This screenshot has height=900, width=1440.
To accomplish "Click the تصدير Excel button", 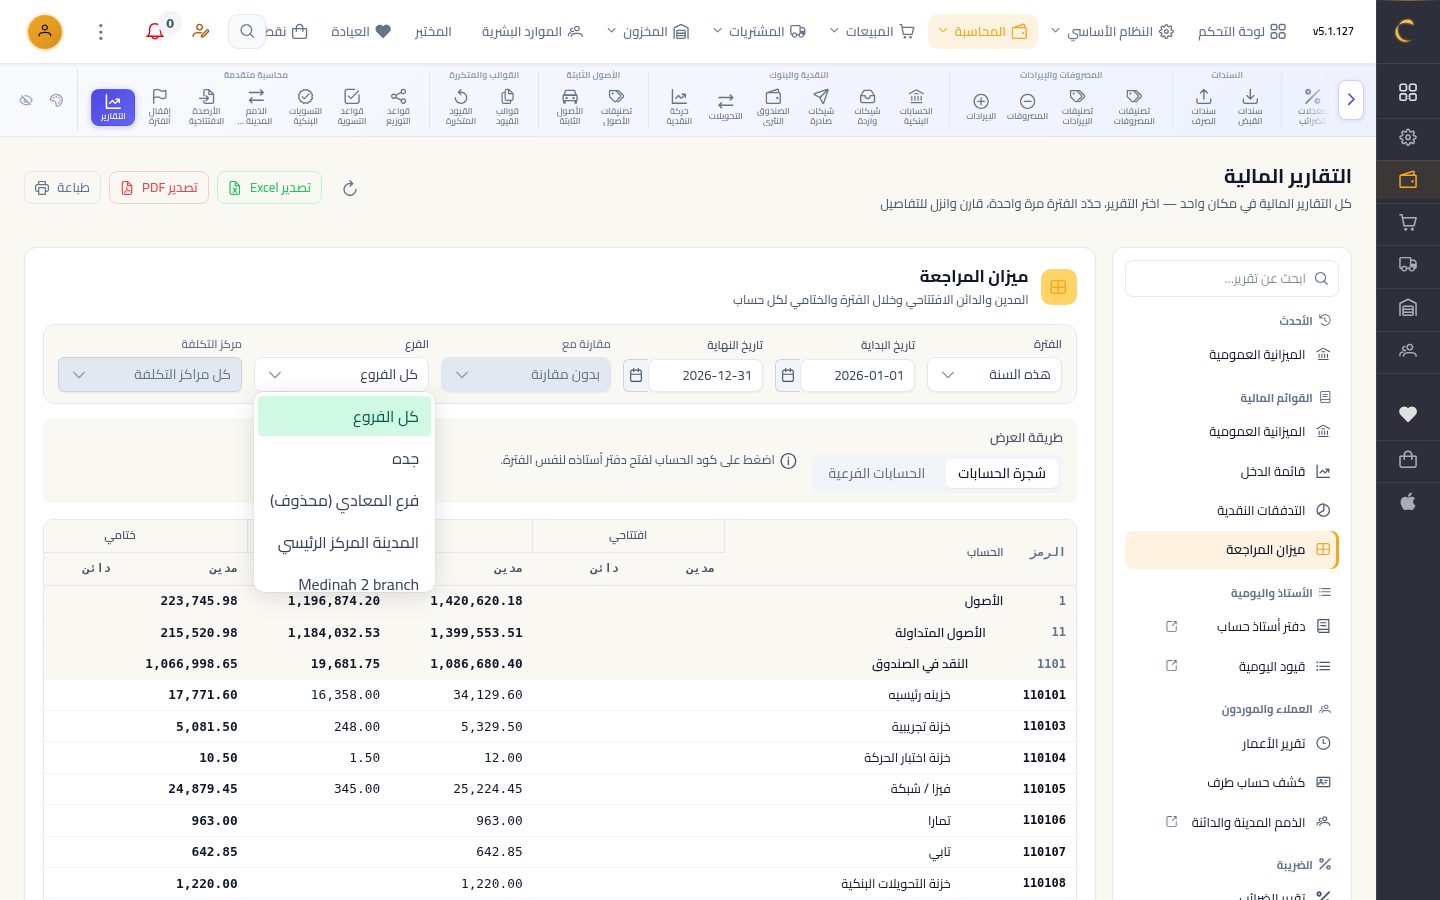I will tap(269, 188).
